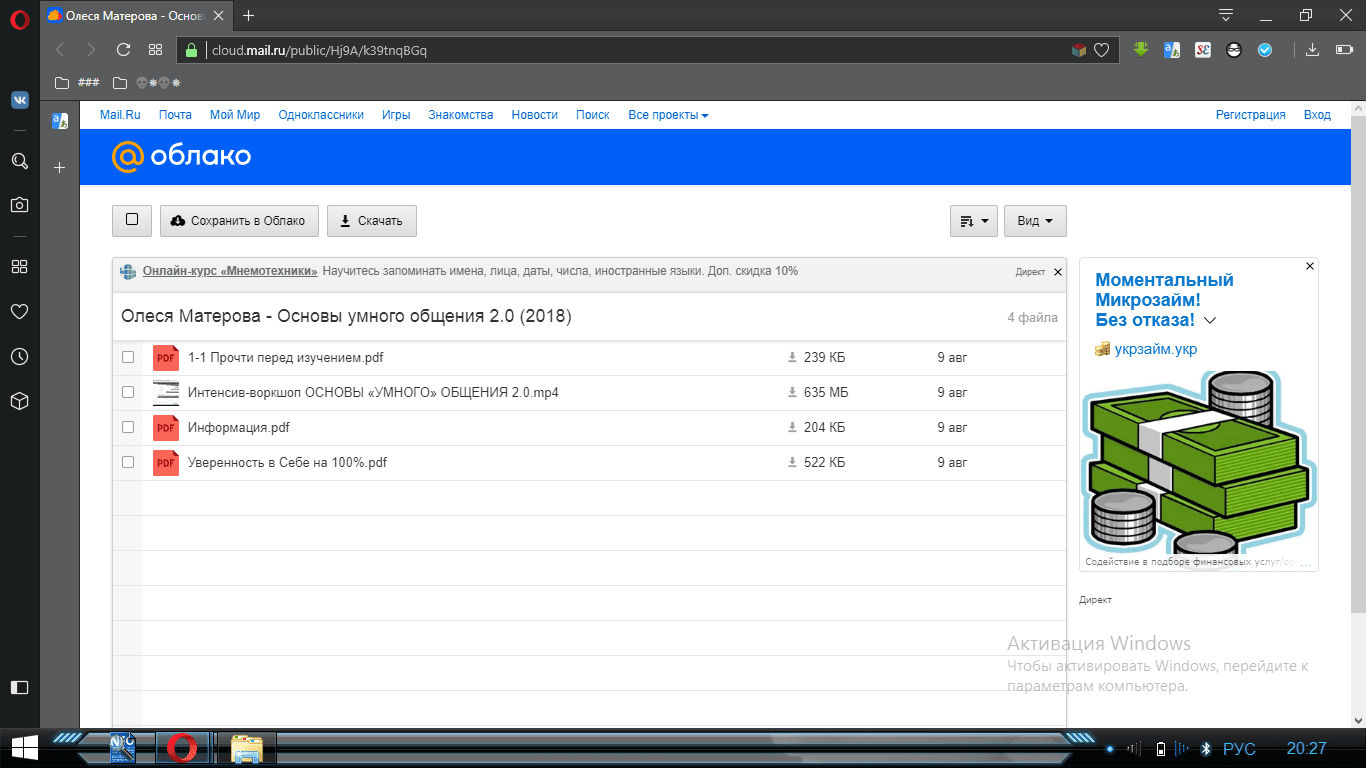Screen dimensions: 1366x768
Task: Open the glasses-face extension icon
Action: (1235, 49)
